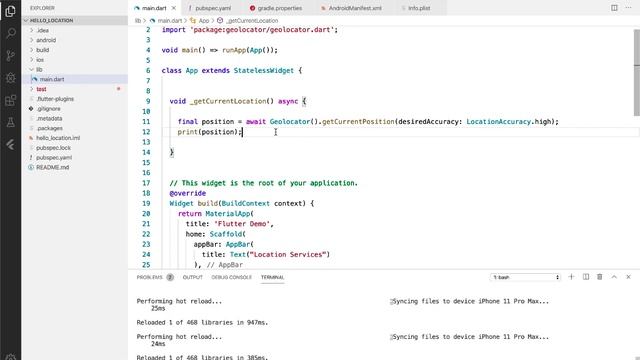Place cursor on getCurrentPosition in line 11

click(358, 122)
